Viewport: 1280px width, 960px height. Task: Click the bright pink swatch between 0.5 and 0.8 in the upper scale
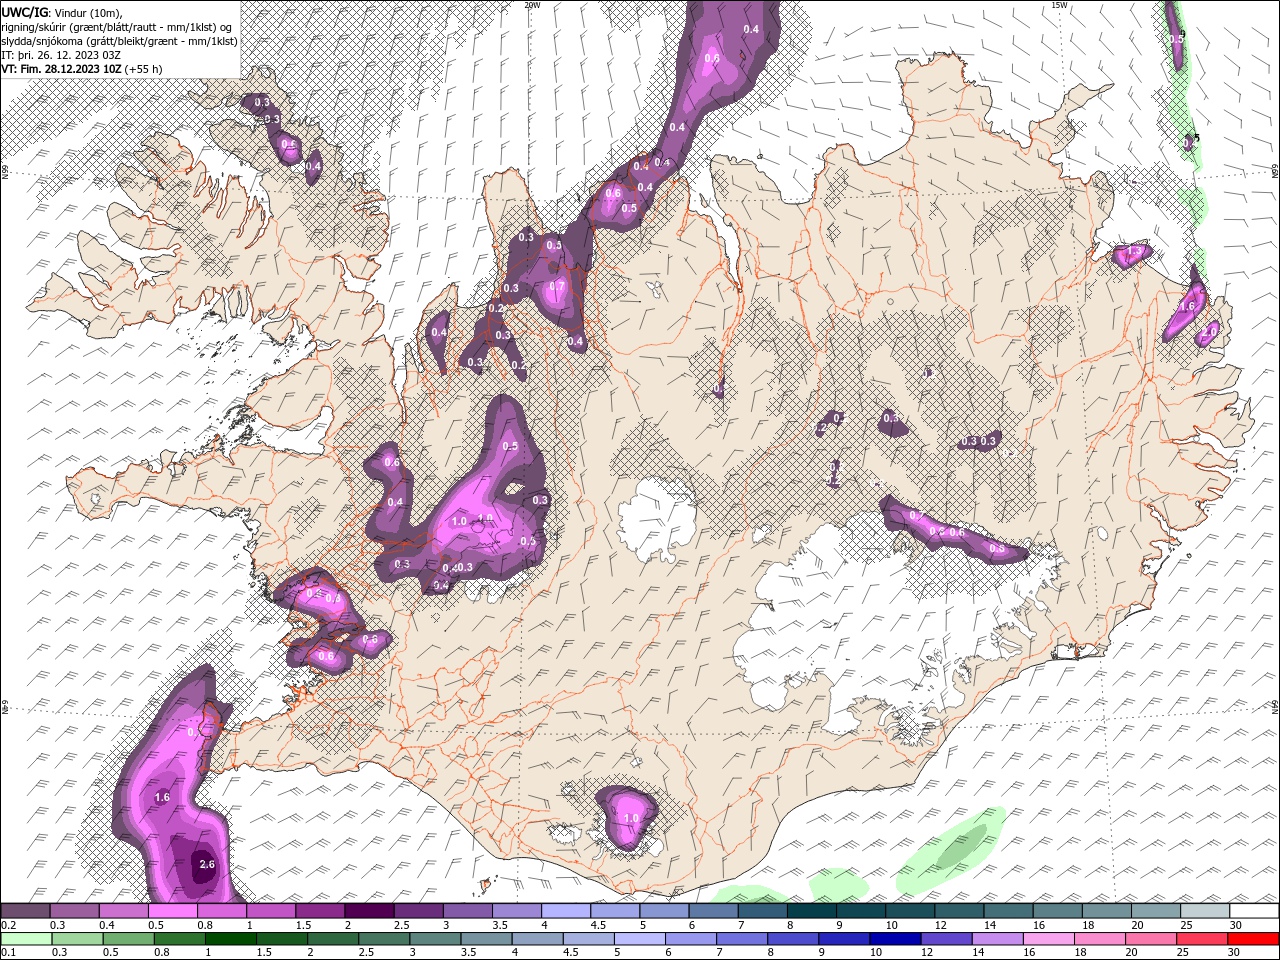tap(172, 911)
